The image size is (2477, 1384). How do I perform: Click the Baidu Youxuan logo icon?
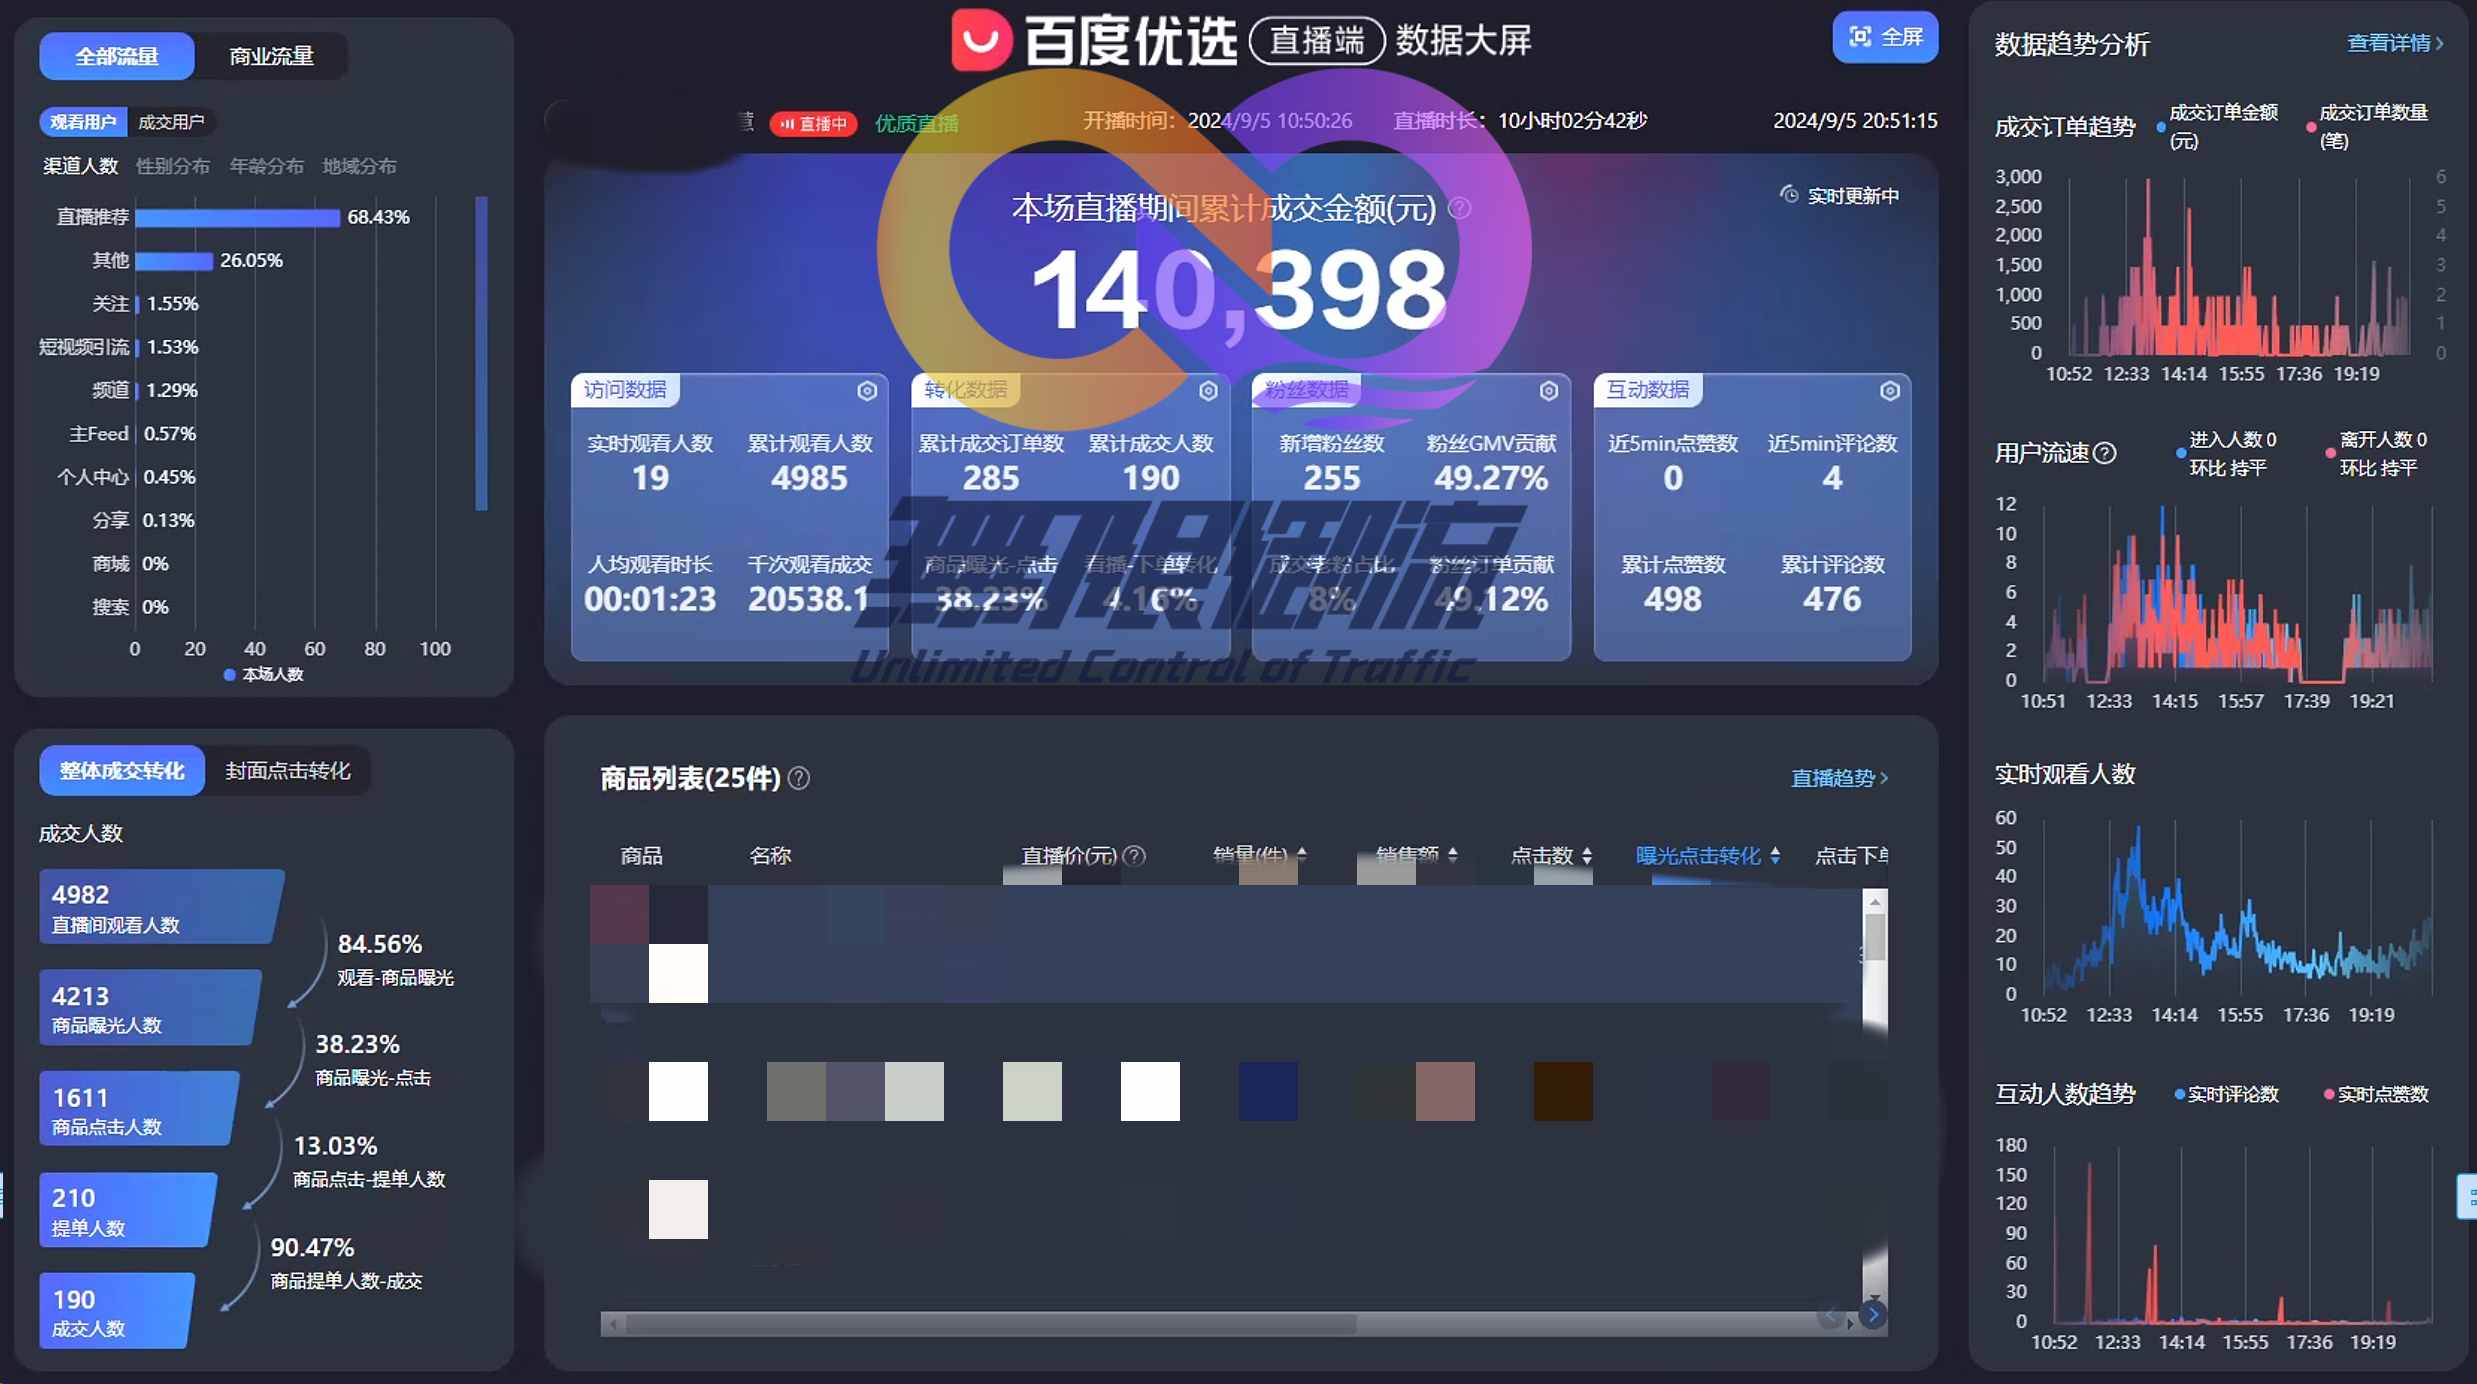(981, 40)
